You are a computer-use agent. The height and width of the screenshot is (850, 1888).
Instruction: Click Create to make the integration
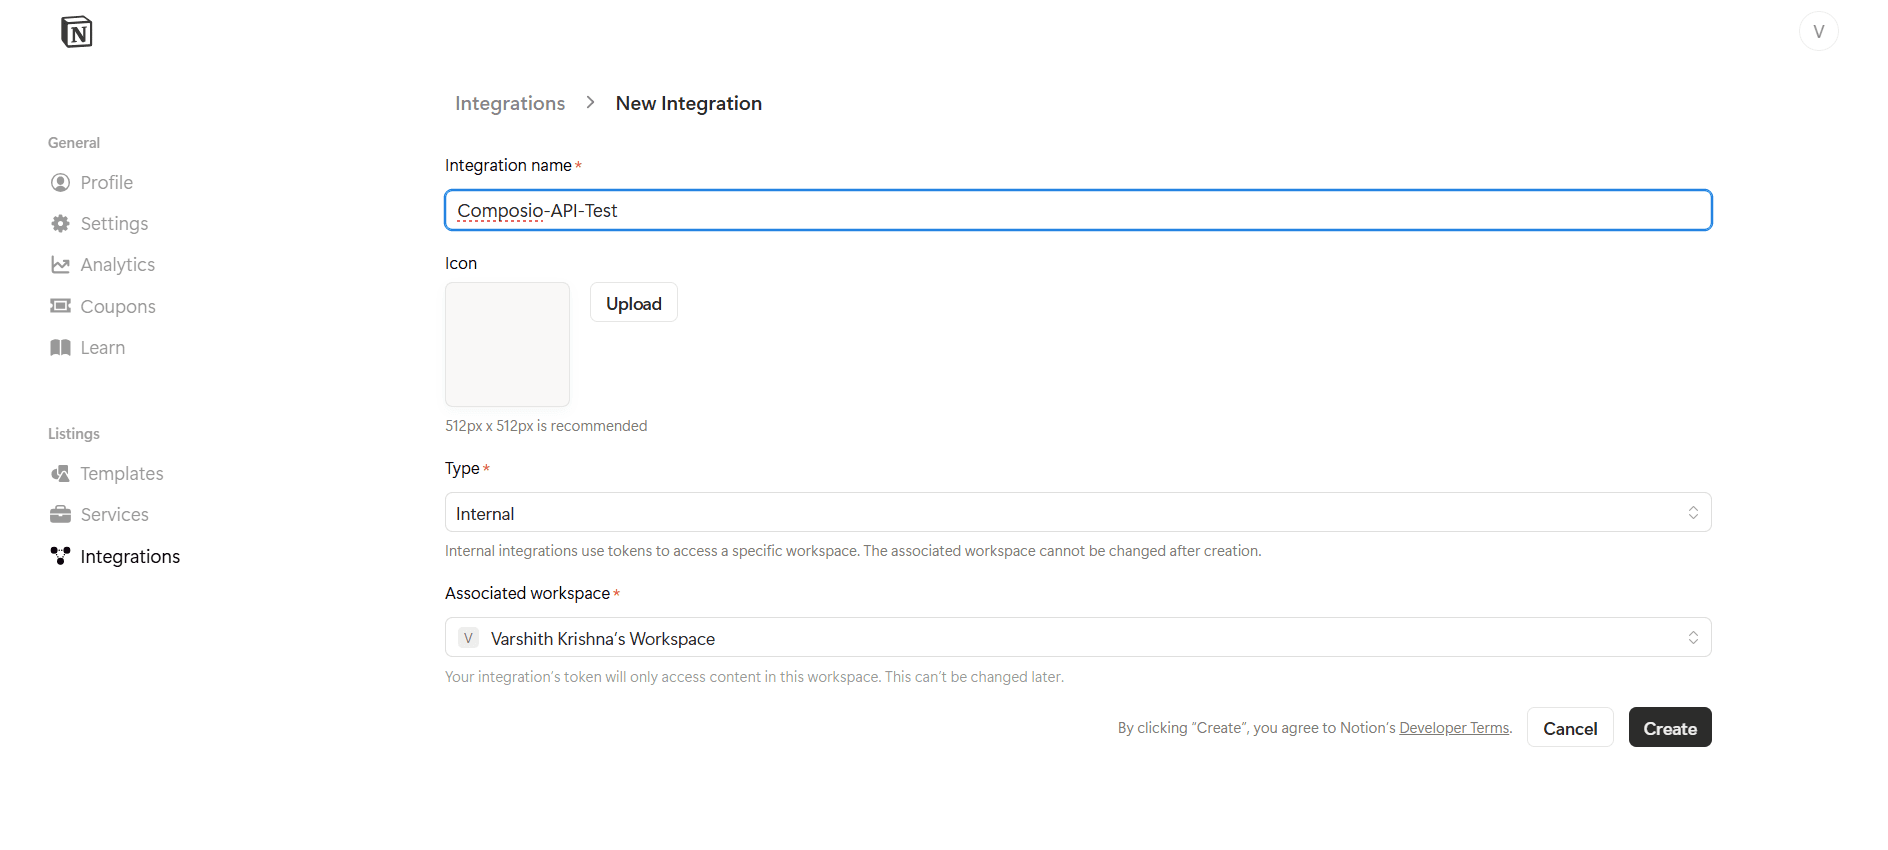[x=1670, y=727]
